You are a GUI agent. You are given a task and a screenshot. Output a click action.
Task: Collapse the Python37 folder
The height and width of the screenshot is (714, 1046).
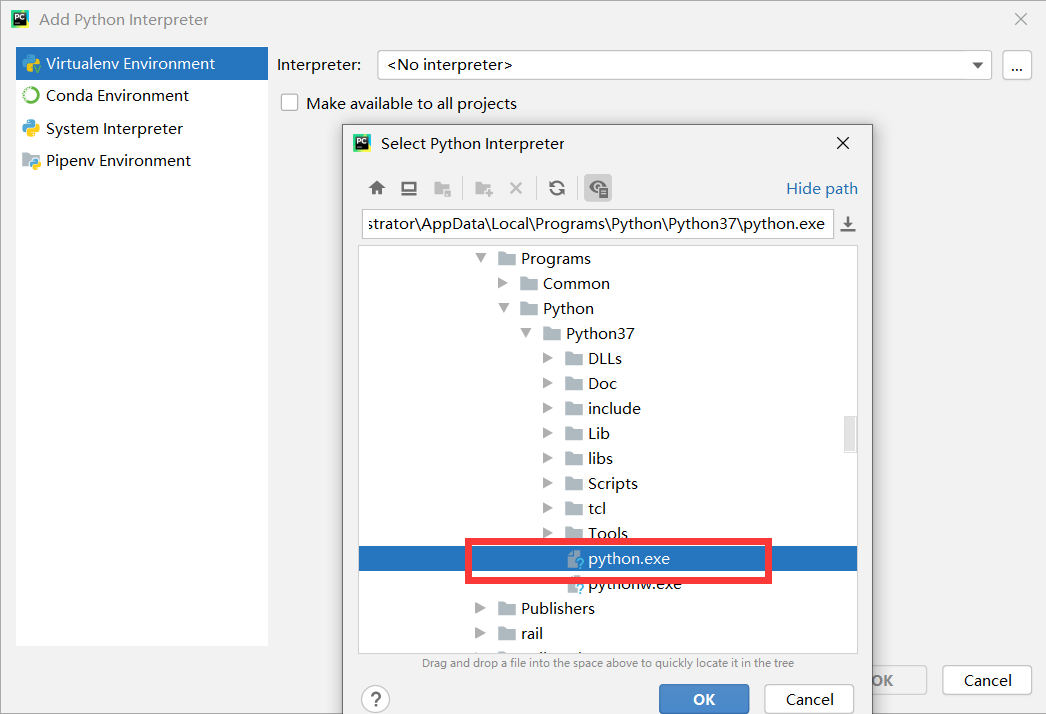click(526, 332)
